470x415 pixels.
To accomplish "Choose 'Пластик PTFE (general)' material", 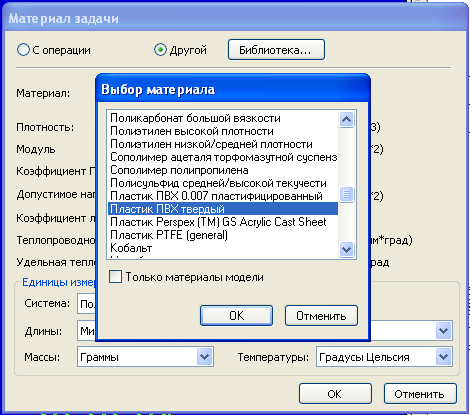I will click(223, 235).
